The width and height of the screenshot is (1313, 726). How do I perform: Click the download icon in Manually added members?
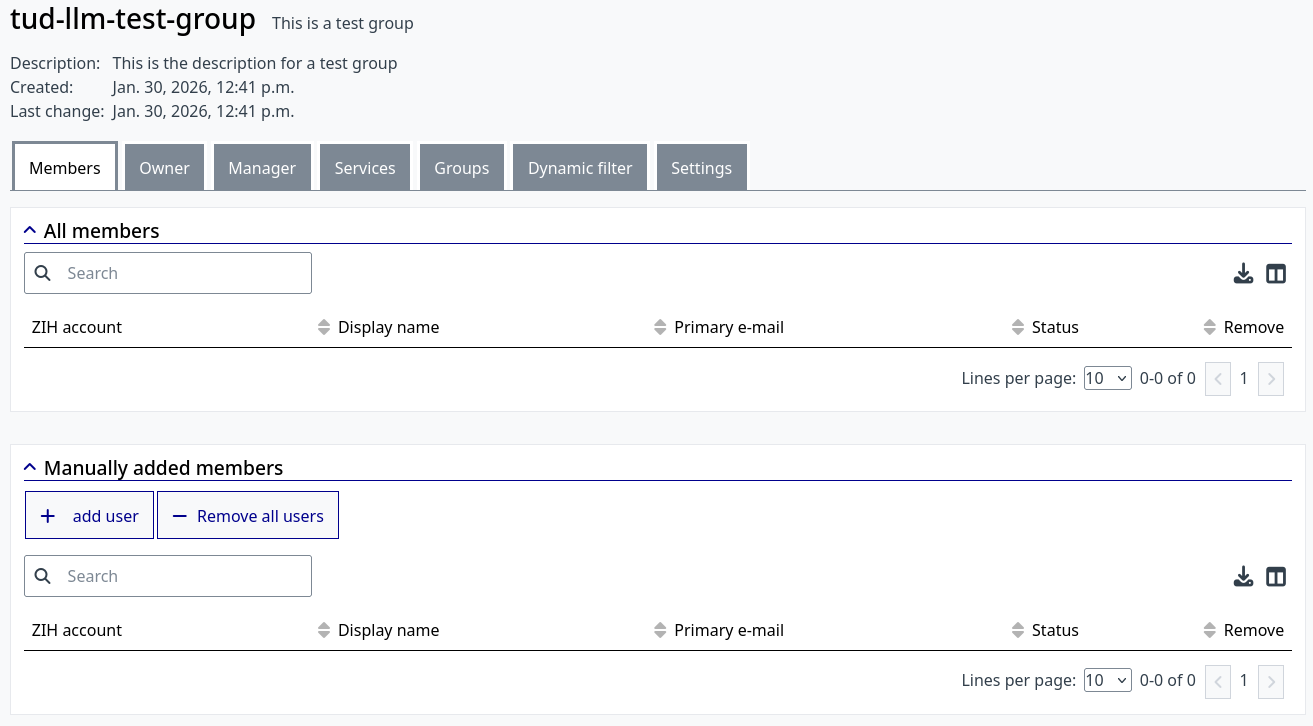coord(1243,577)
